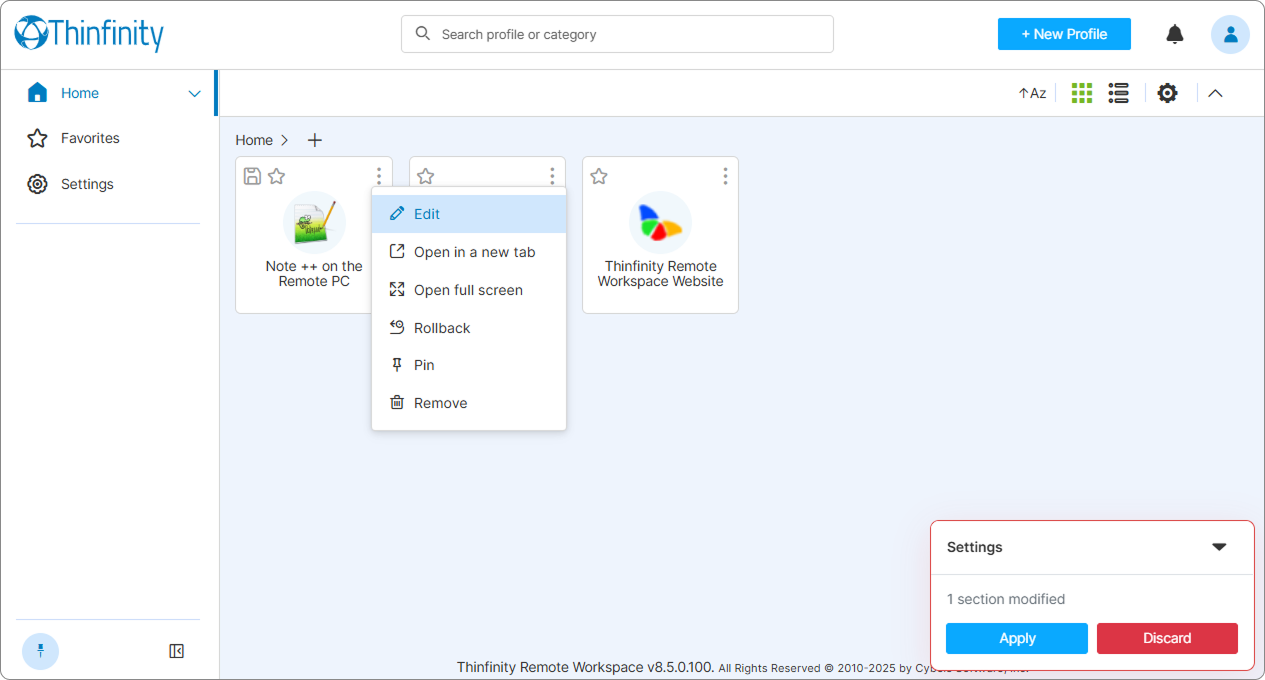This screenshot has width=1265, height=680.
Task: Switch to list view
Action: (1119, 93)
